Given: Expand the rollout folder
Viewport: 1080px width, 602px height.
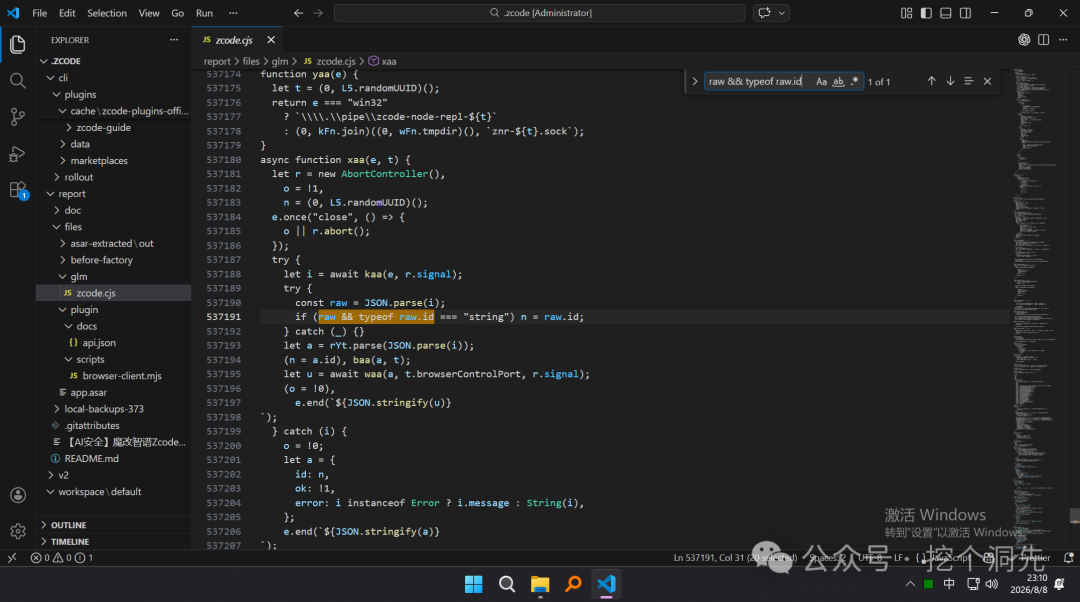Looking at the screenshot, I should pos(114,177).
